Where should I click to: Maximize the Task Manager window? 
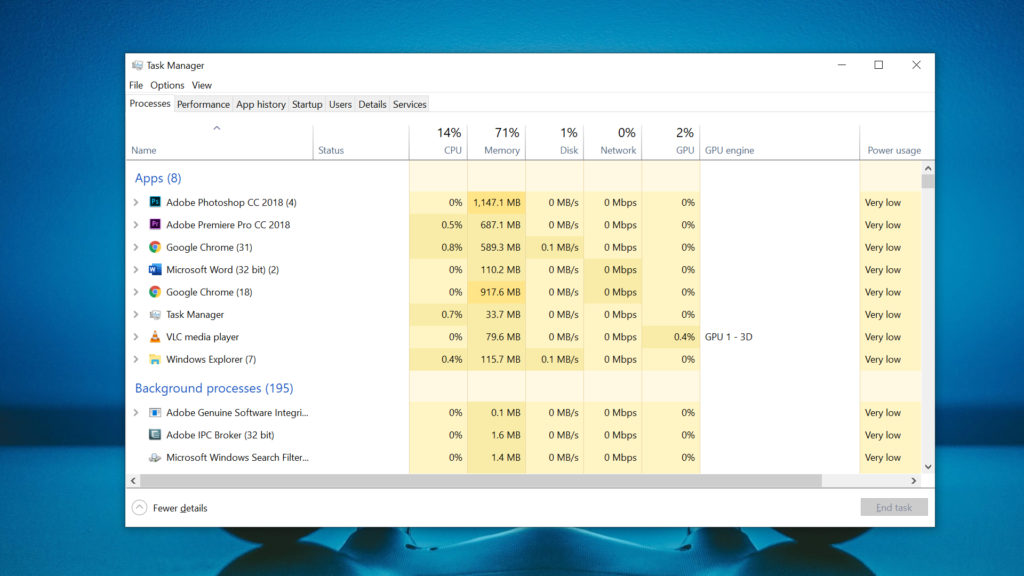(879, 65)
